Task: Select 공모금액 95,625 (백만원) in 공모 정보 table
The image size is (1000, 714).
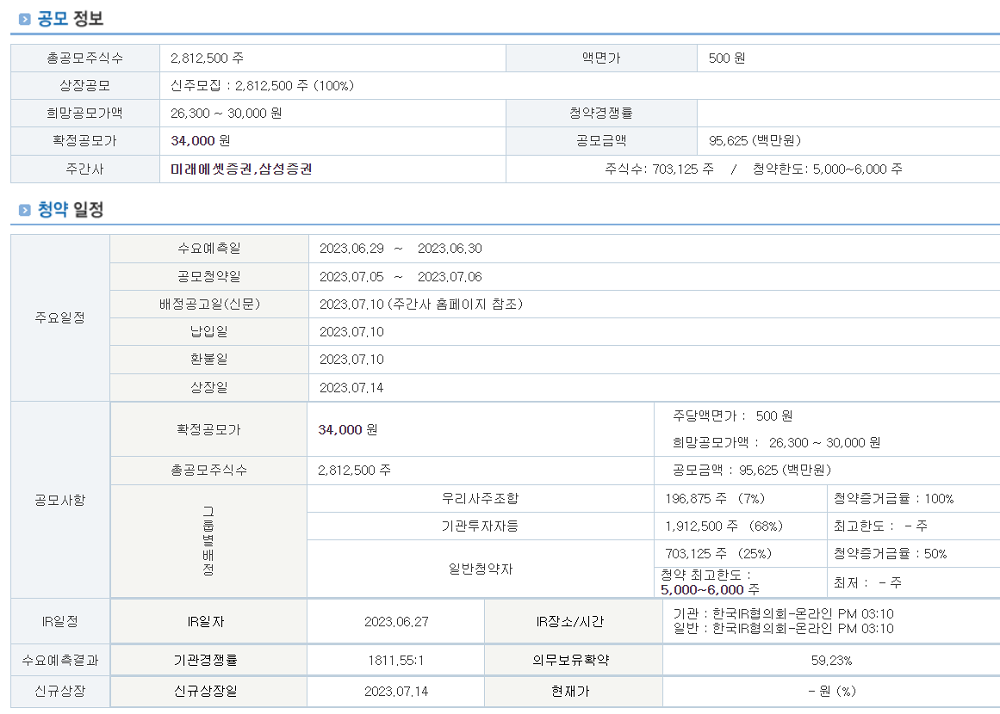Action: tap(754, 140)
